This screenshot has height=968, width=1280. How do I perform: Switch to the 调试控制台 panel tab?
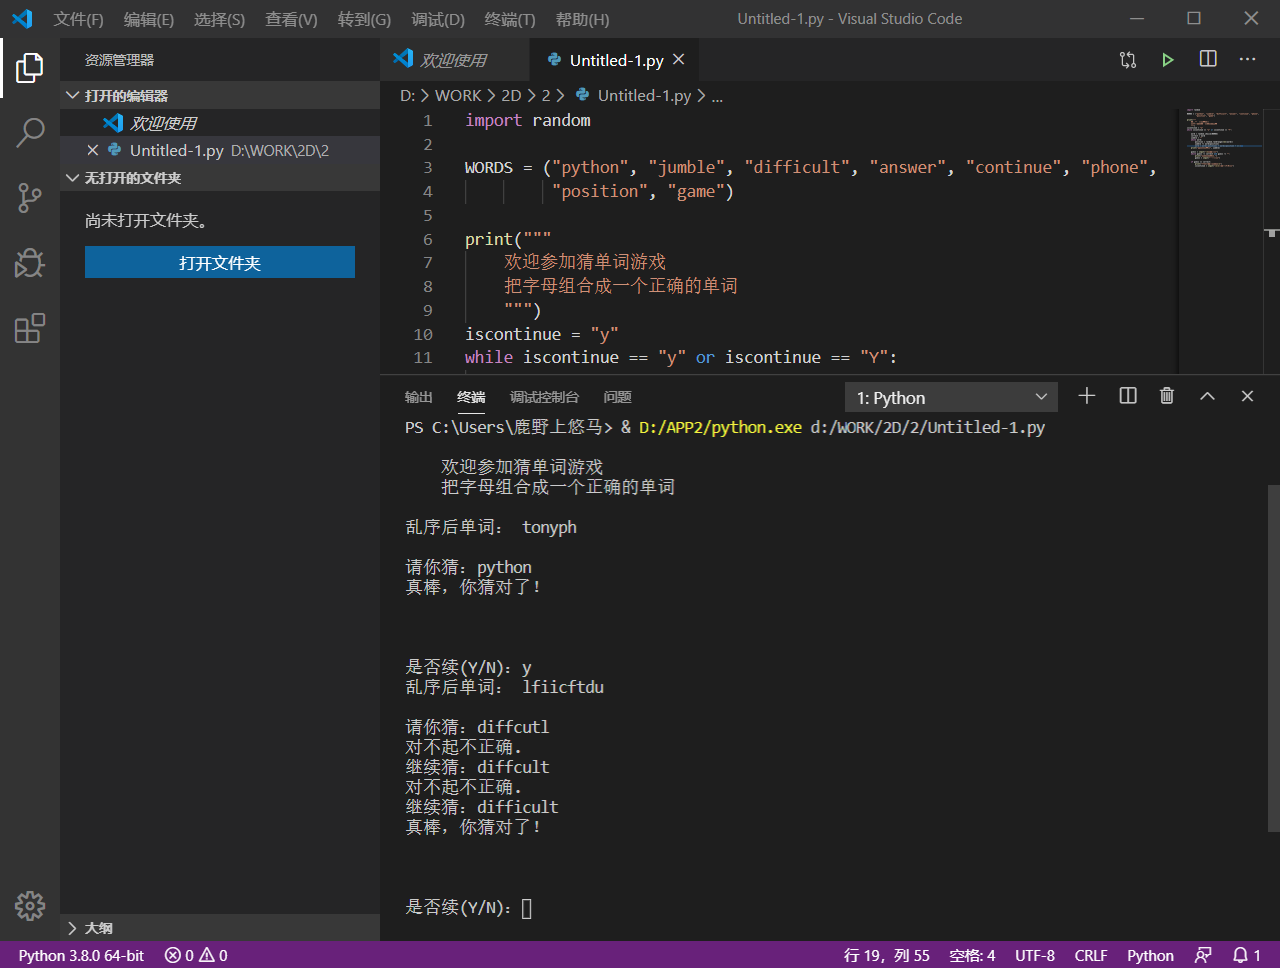544,397
